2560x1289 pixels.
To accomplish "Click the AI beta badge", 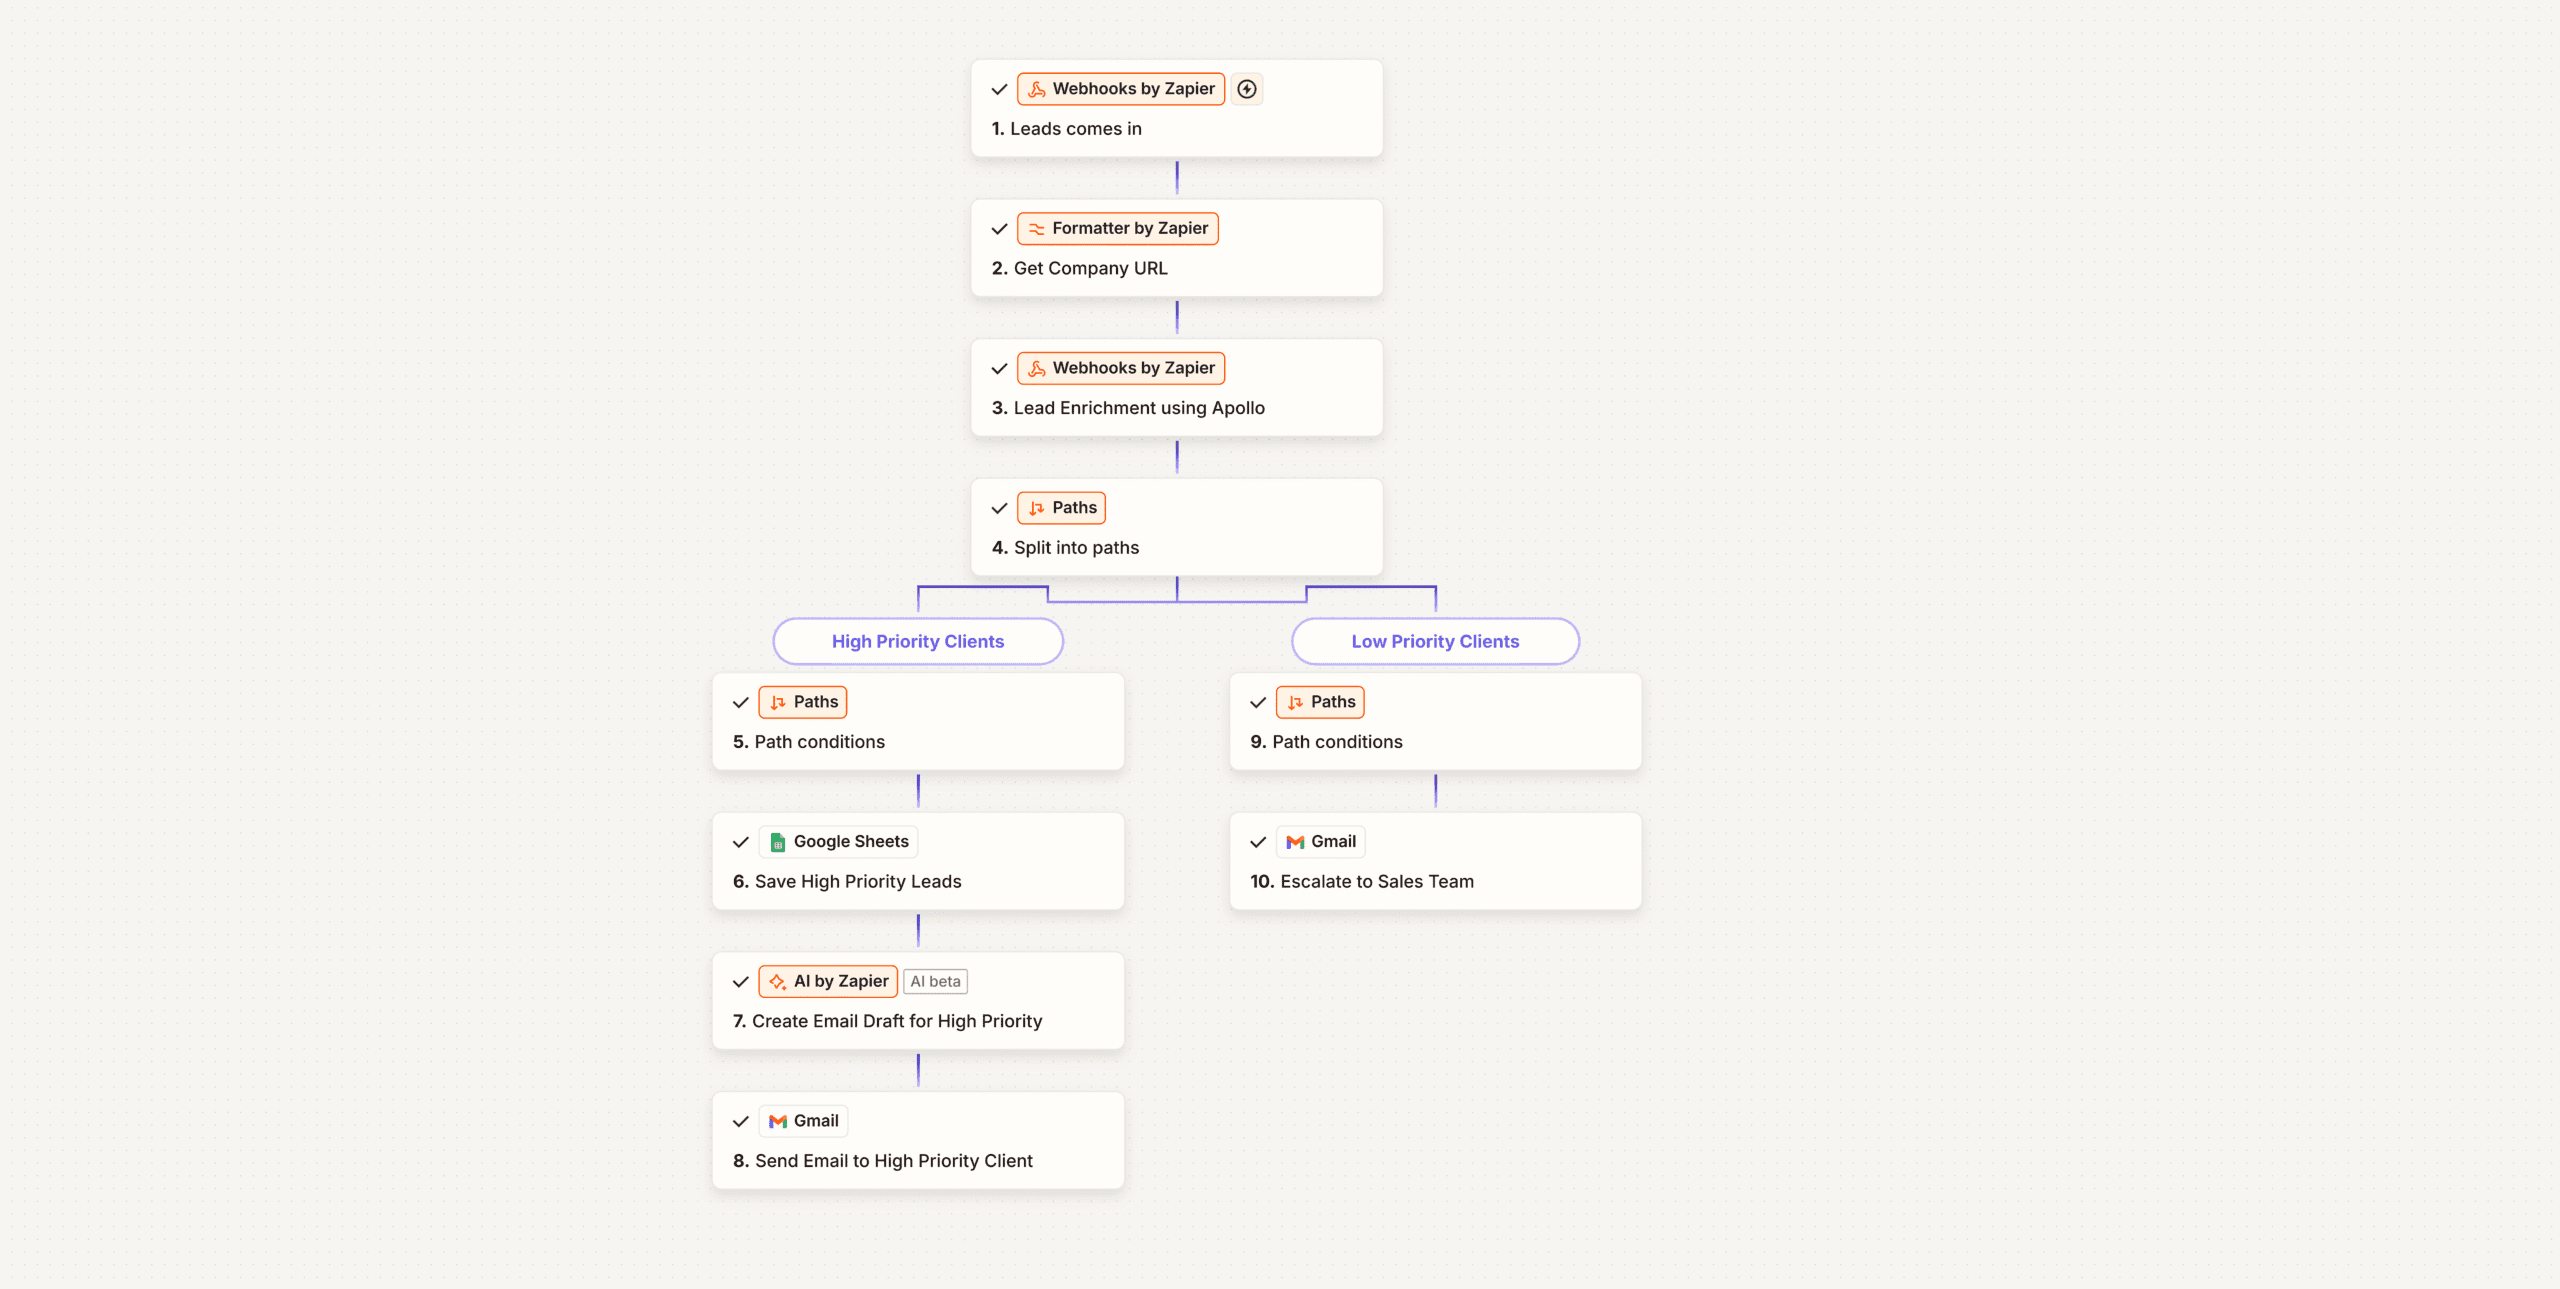I will pos(935,982).
